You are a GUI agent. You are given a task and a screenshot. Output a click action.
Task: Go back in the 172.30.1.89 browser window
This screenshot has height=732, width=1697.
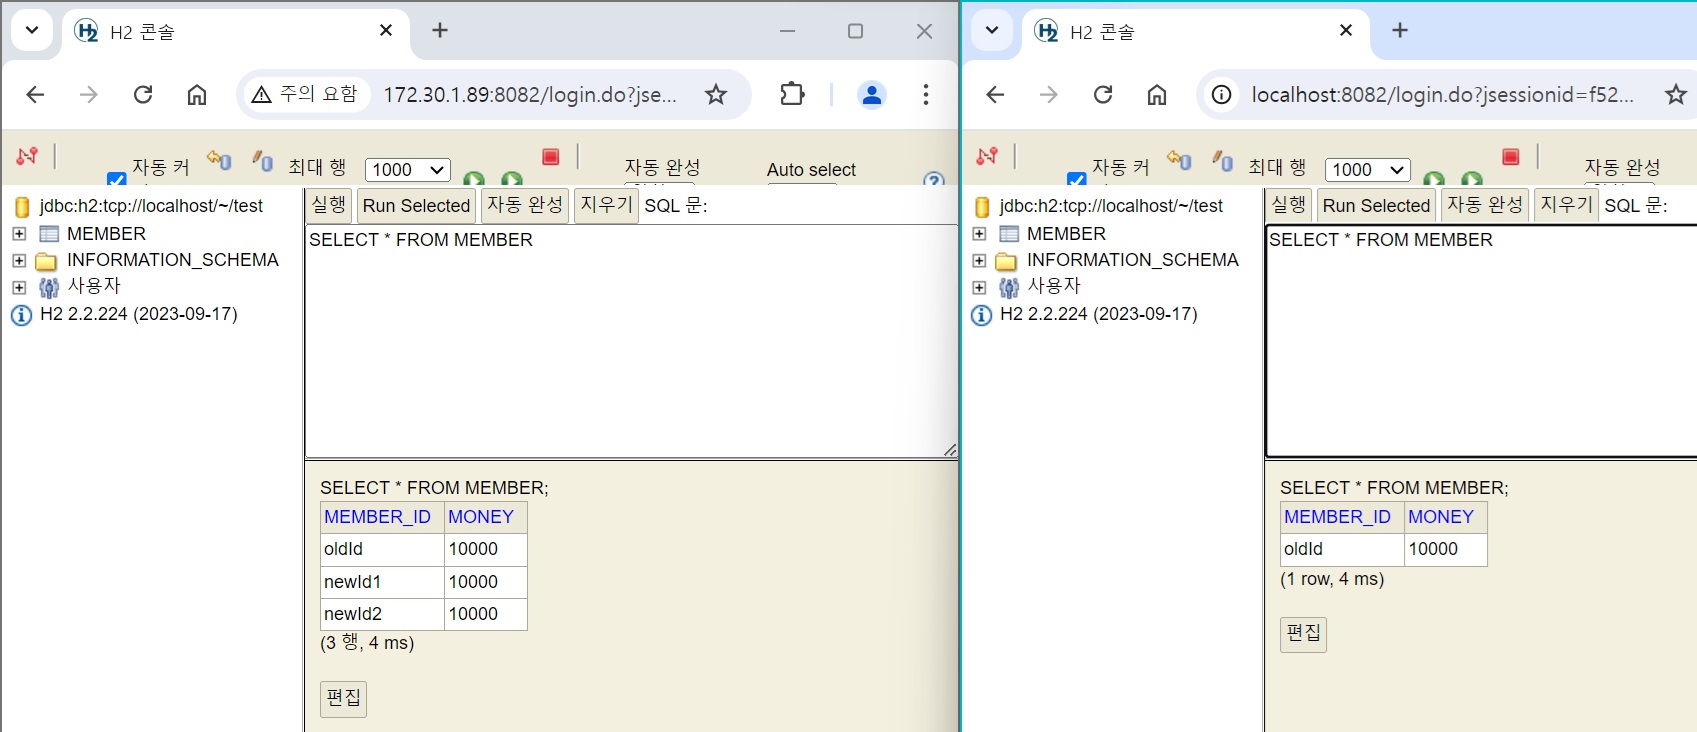(x=35, y=94)
